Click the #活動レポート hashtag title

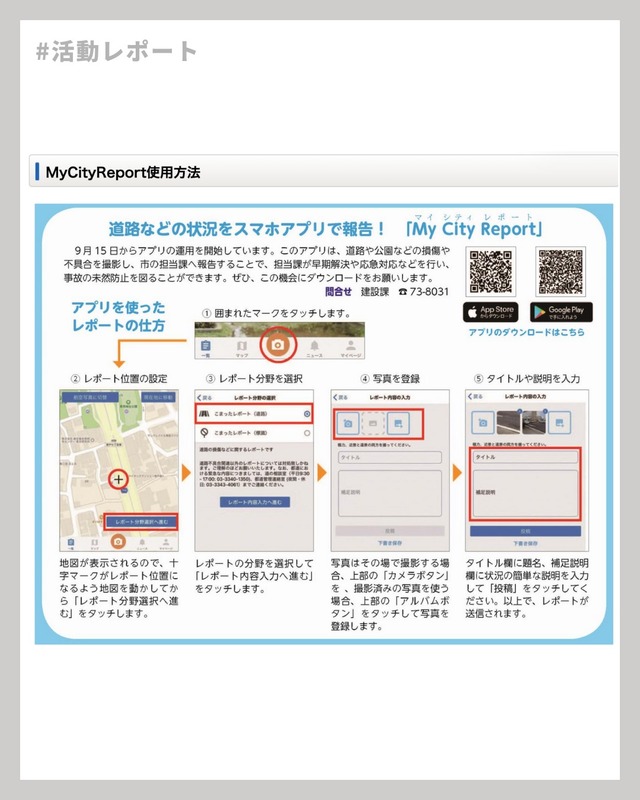pyautogui.click(x=116, y=52)
